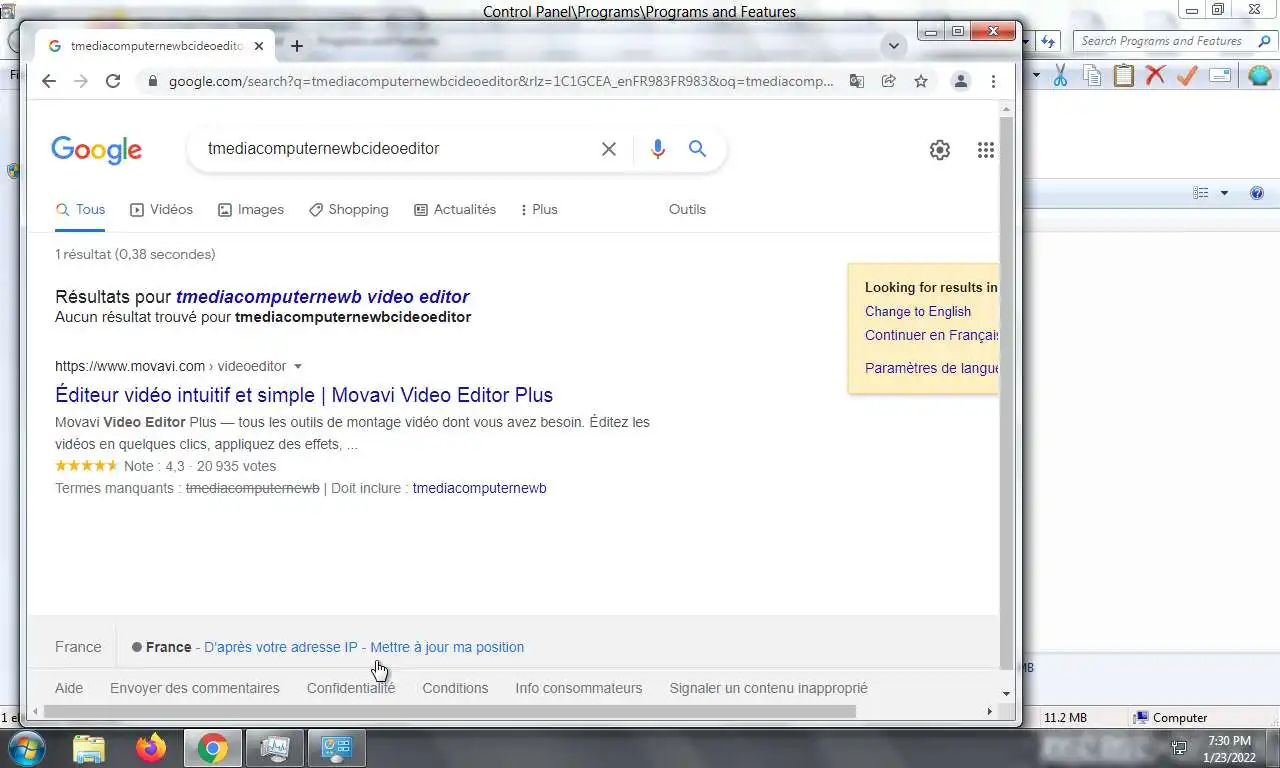
Task: Clear the search query with the X
Action: click(609, 149)
